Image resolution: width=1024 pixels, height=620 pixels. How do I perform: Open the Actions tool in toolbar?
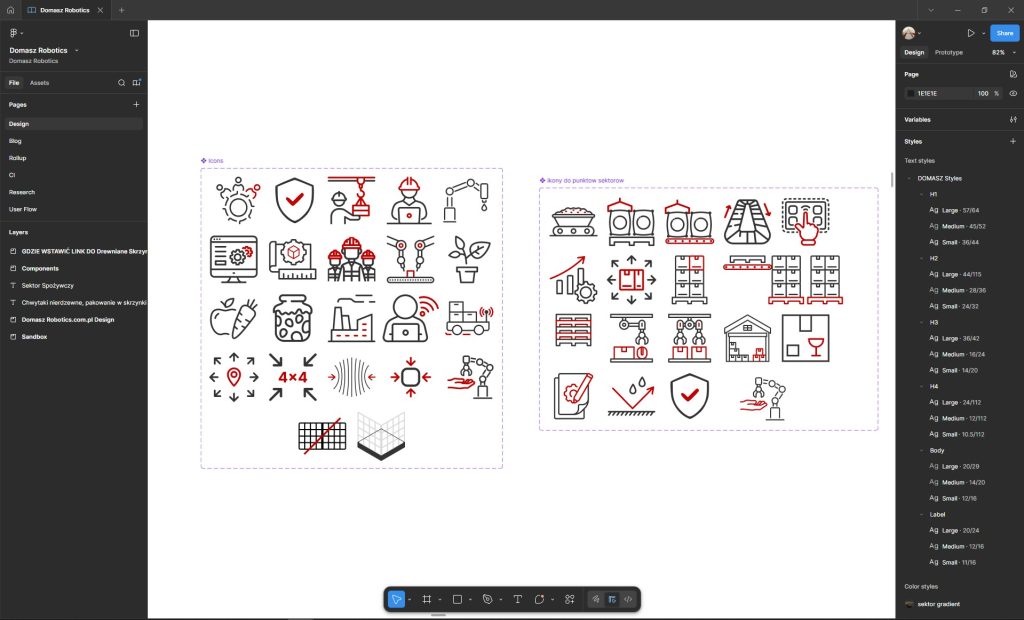pos(569,599)
